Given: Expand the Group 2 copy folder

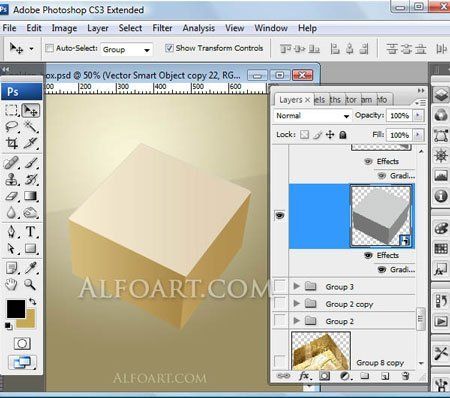Looking at the screenshot, I should click(x=296, y=303).
